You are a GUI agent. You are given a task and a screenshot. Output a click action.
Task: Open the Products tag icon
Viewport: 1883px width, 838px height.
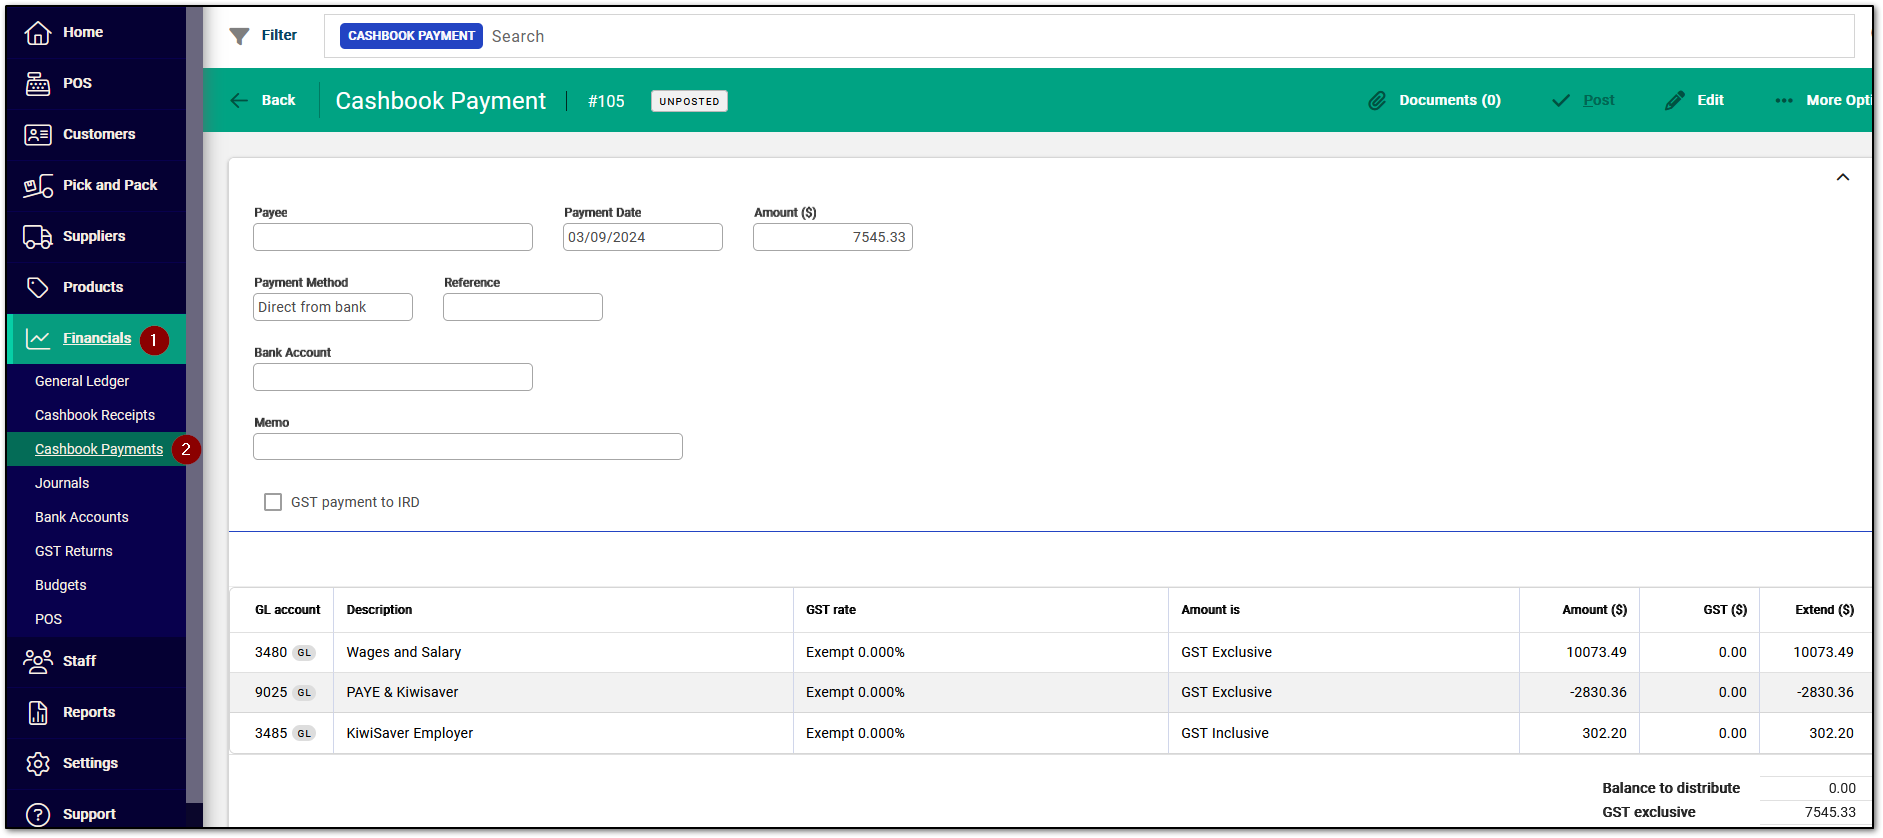[38, 288]
